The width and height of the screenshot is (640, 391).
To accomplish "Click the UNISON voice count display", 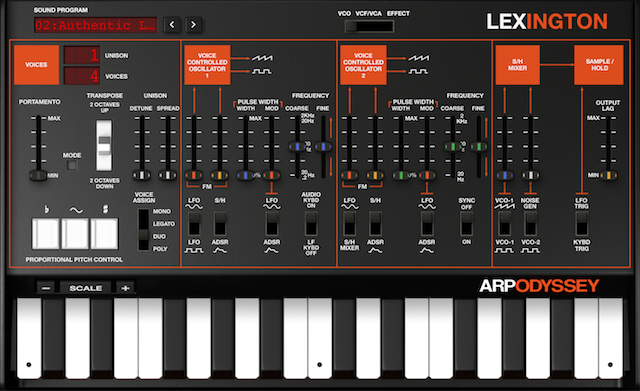I will point(82,55).
